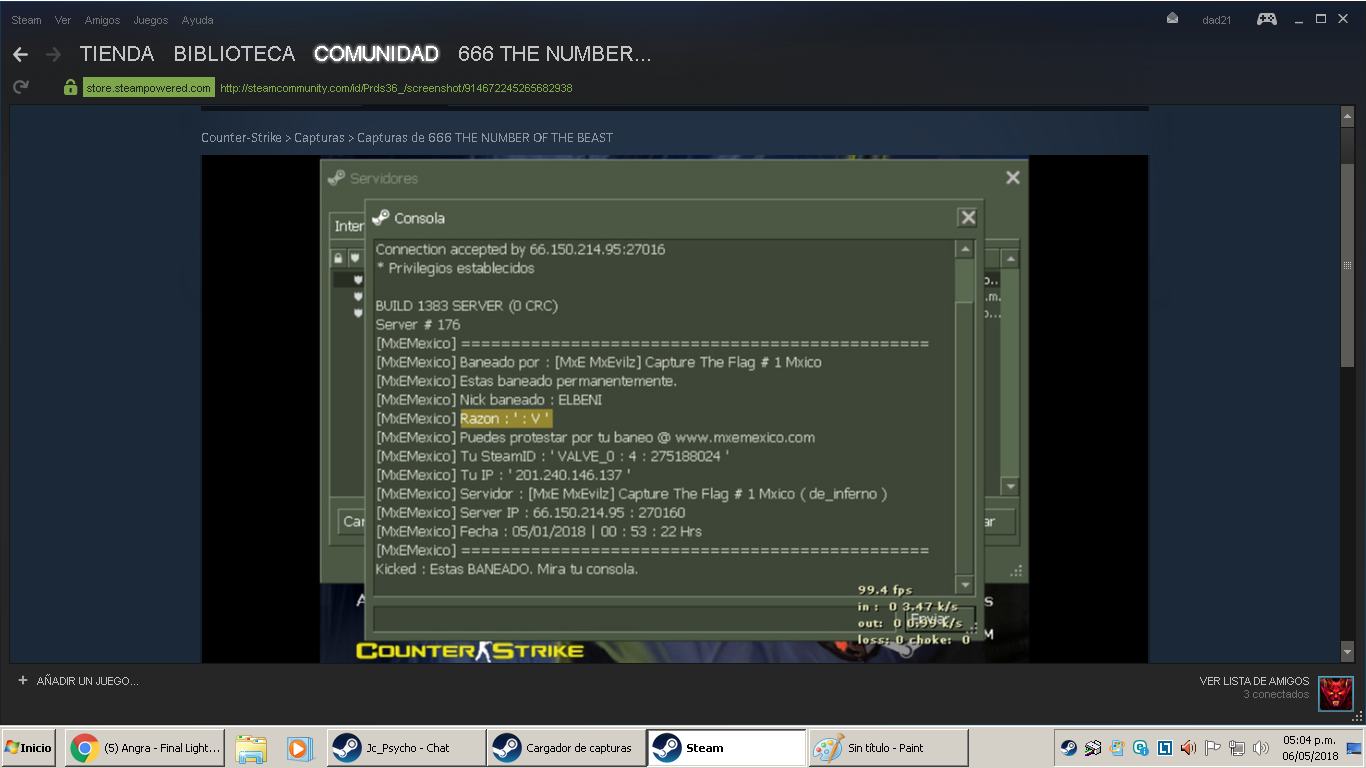Open the Ayuda menu
Screen dimensions: 1366x768
coord(197,20)
